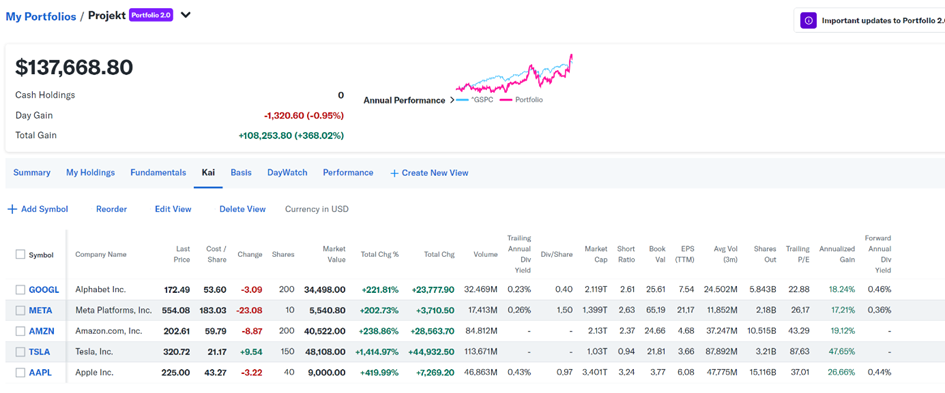Open the Performance tab

pyautogui.click(x=348, y=172)
